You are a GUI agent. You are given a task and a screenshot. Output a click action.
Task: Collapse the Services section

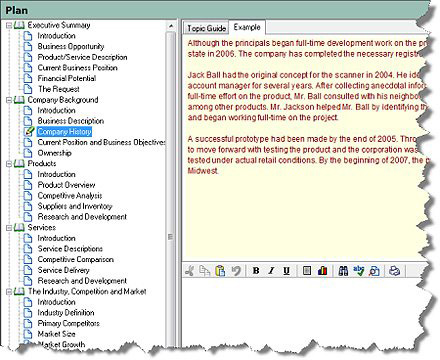click(9, 228)
